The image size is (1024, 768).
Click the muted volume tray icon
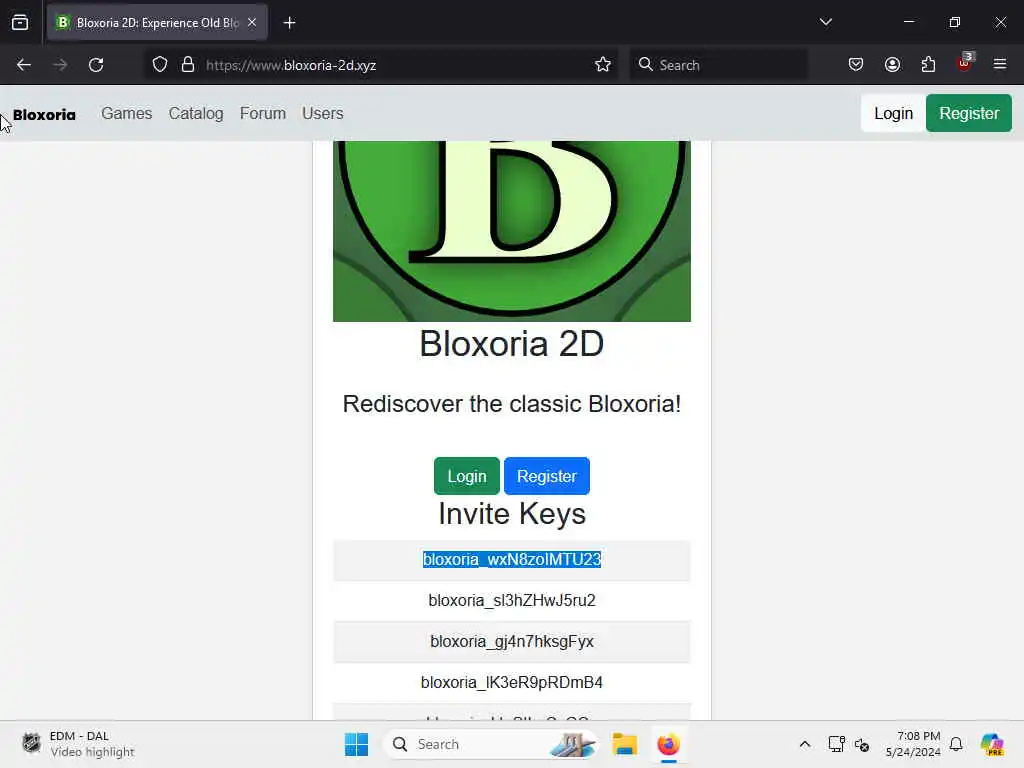pyautogui.click(x=862, y=744)
